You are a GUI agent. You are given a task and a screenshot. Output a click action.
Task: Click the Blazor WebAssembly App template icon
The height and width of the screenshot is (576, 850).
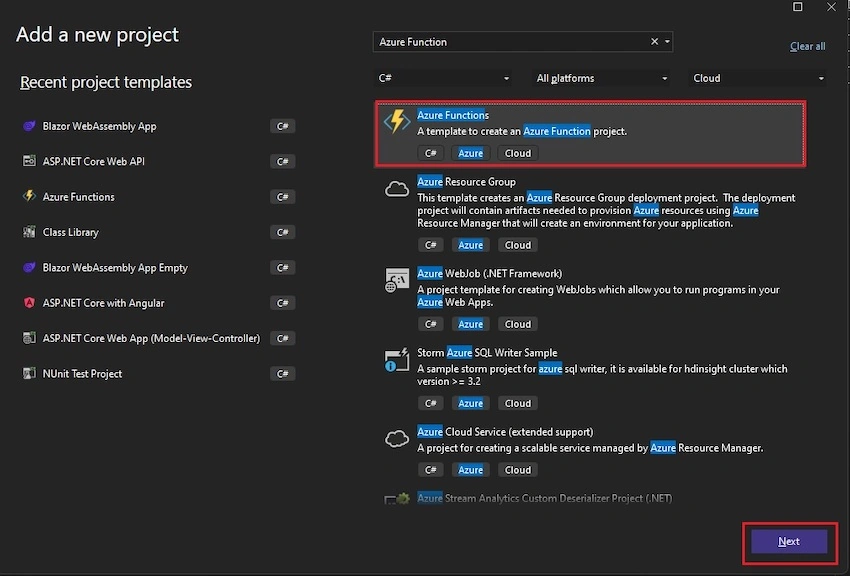[x=29, y=126]
